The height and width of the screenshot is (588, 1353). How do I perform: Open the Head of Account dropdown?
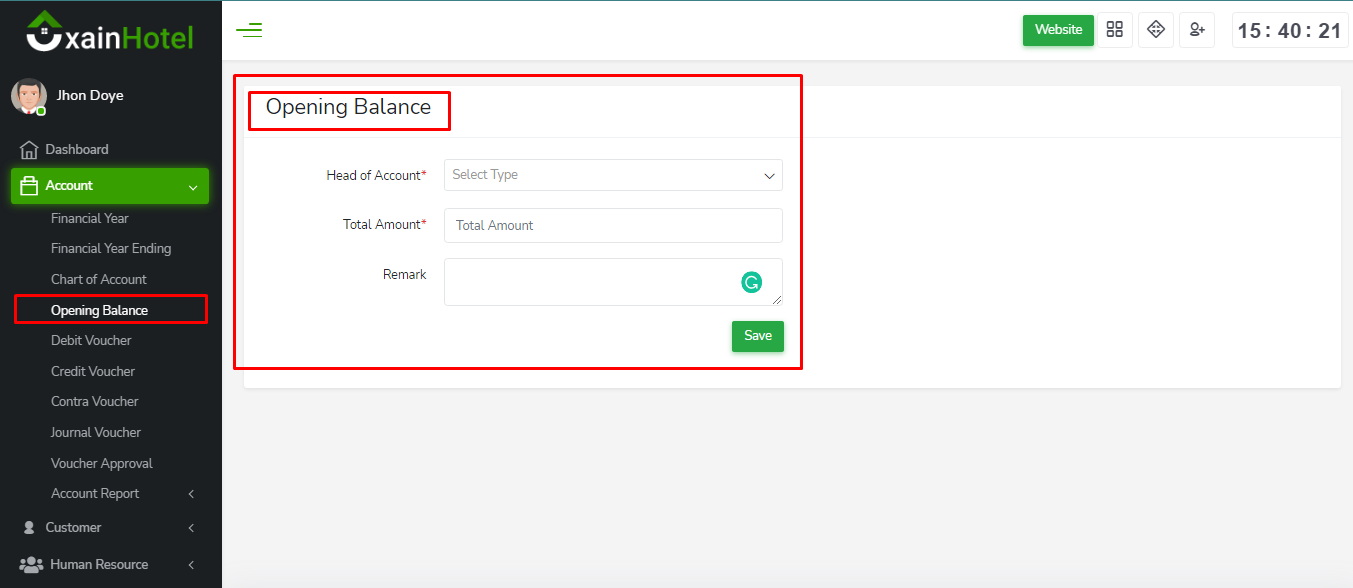tap(613, 175)
